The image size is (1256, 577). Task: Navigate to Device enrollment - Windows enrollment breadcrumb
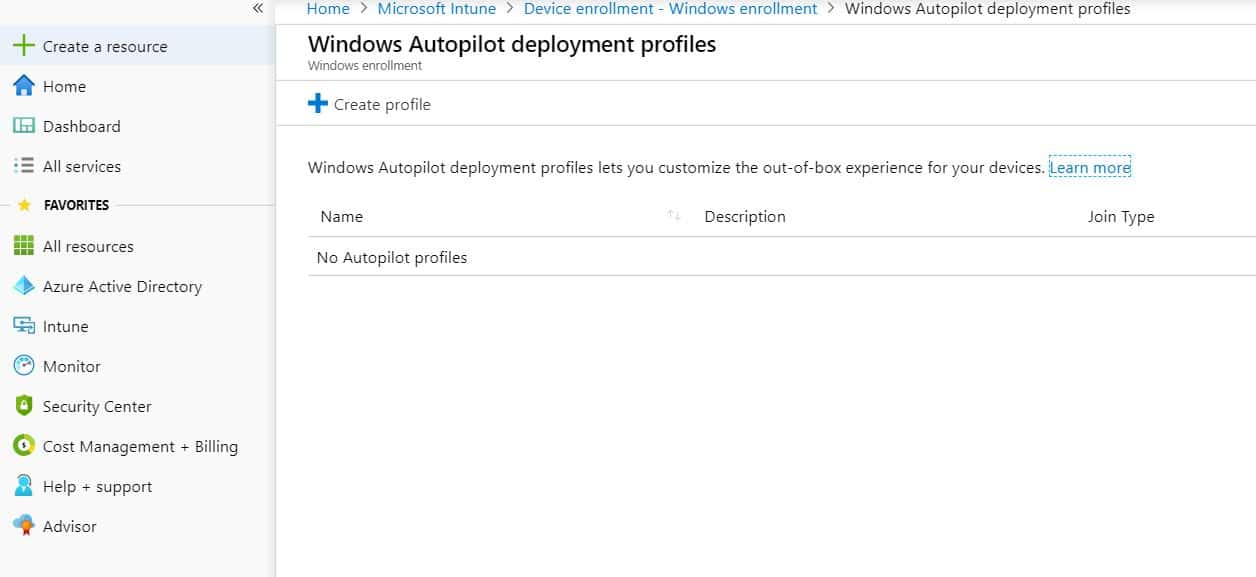[x=670, y=8]
